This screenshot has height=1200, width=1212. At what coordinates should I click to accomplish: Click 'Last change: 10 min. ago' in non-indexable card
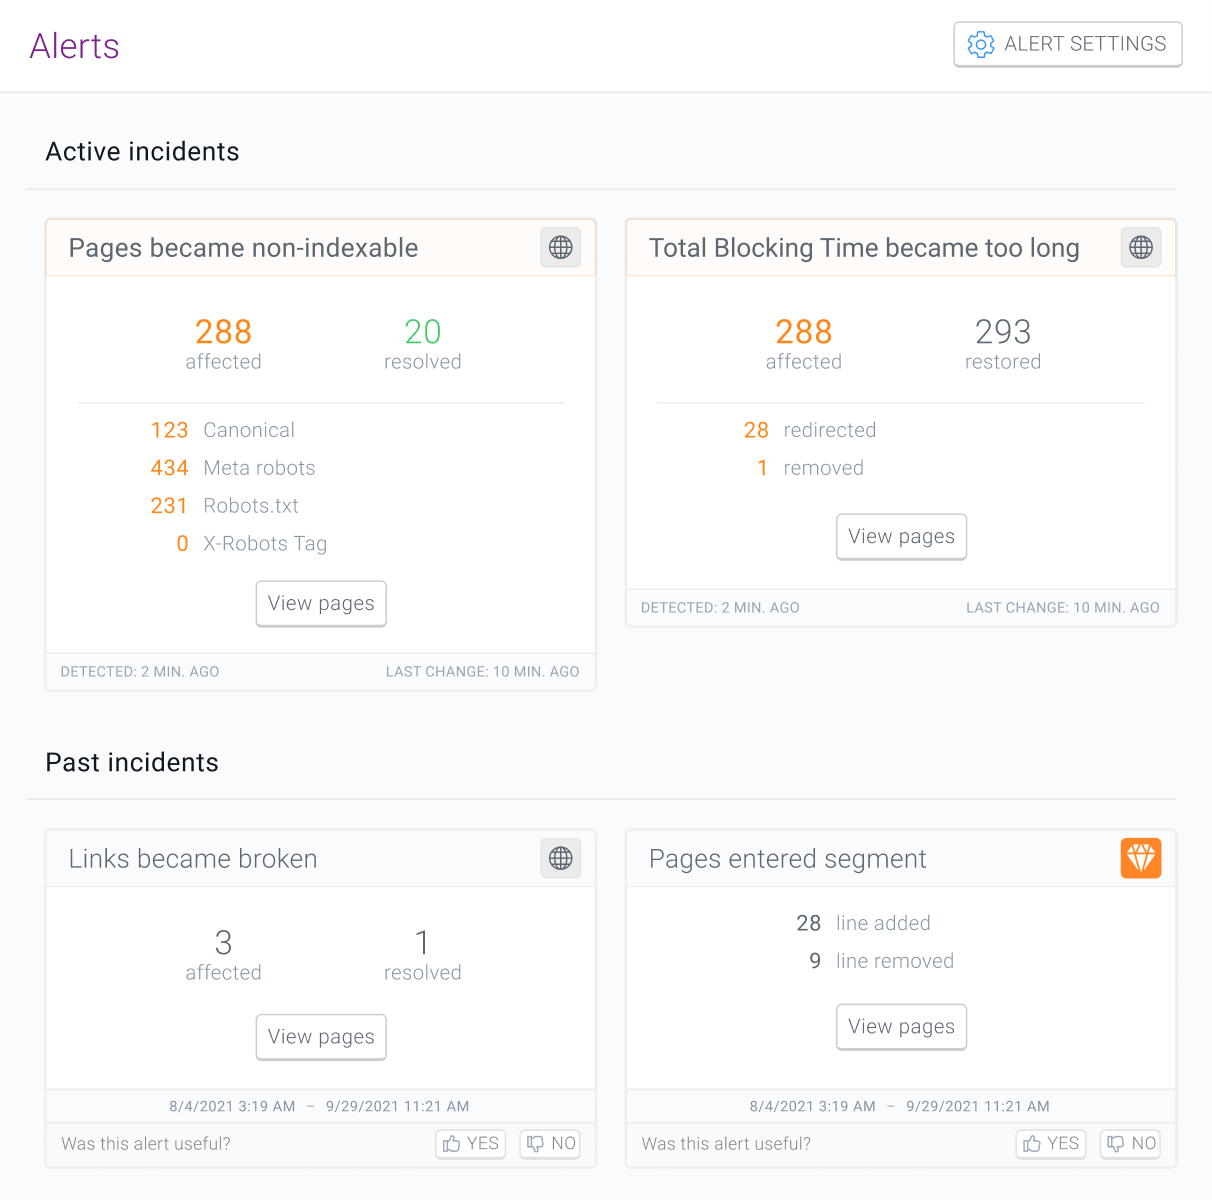(483, 672)
